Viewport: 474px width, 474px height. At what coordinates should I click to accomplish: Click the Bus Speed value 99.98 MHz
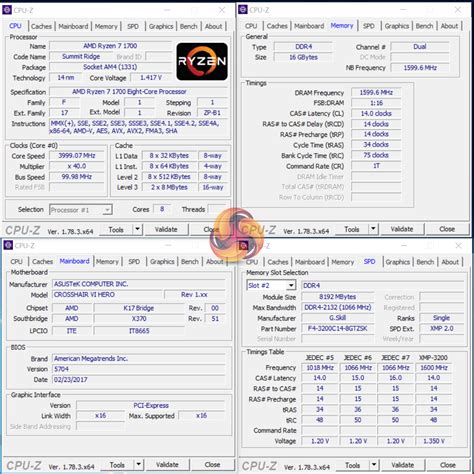77,177
